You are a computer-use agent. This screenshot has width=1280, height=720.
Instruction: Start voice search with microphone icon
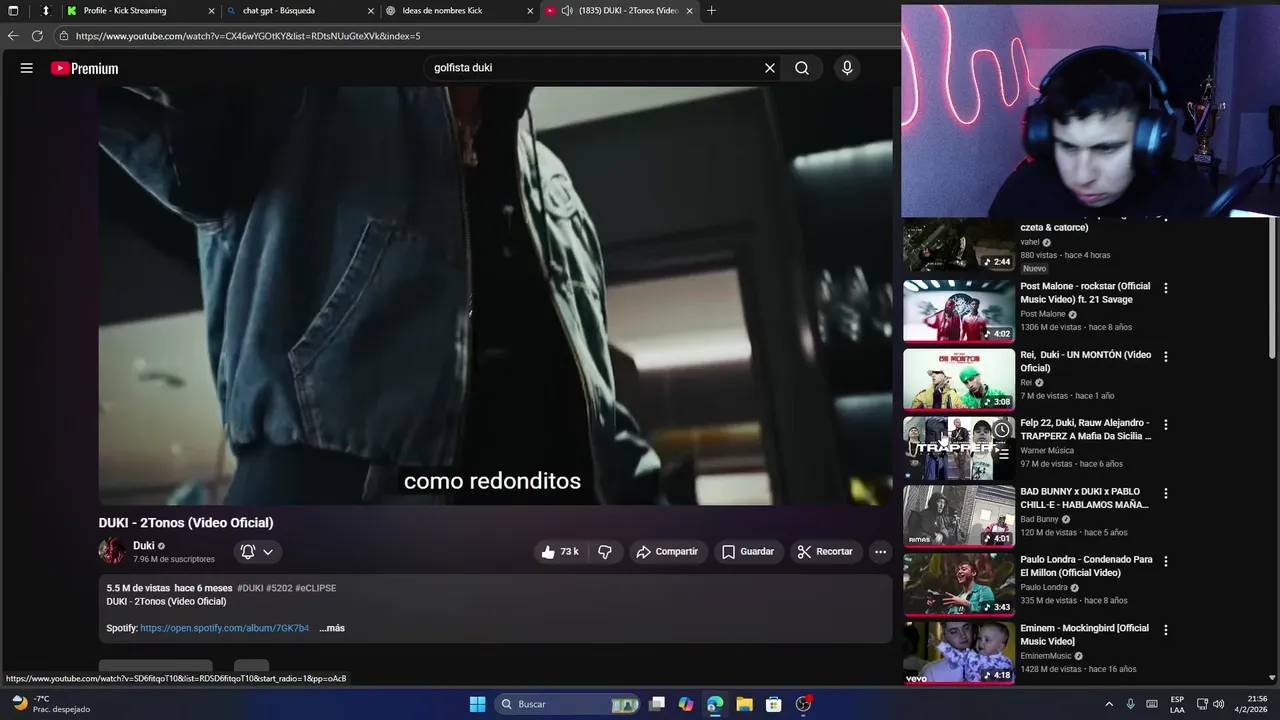(x=847, y=68)
